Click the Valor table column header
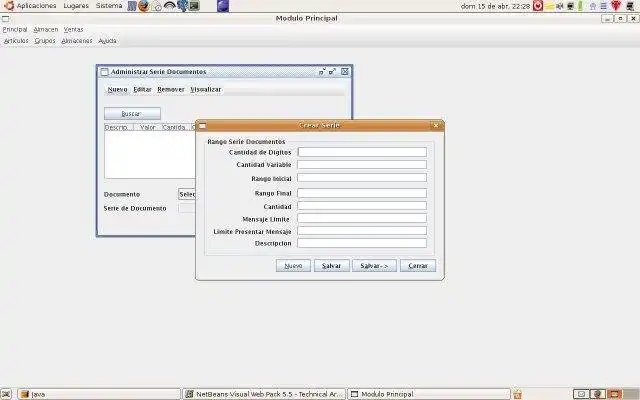Screen dimensions: 640x400 pos(148,127)
